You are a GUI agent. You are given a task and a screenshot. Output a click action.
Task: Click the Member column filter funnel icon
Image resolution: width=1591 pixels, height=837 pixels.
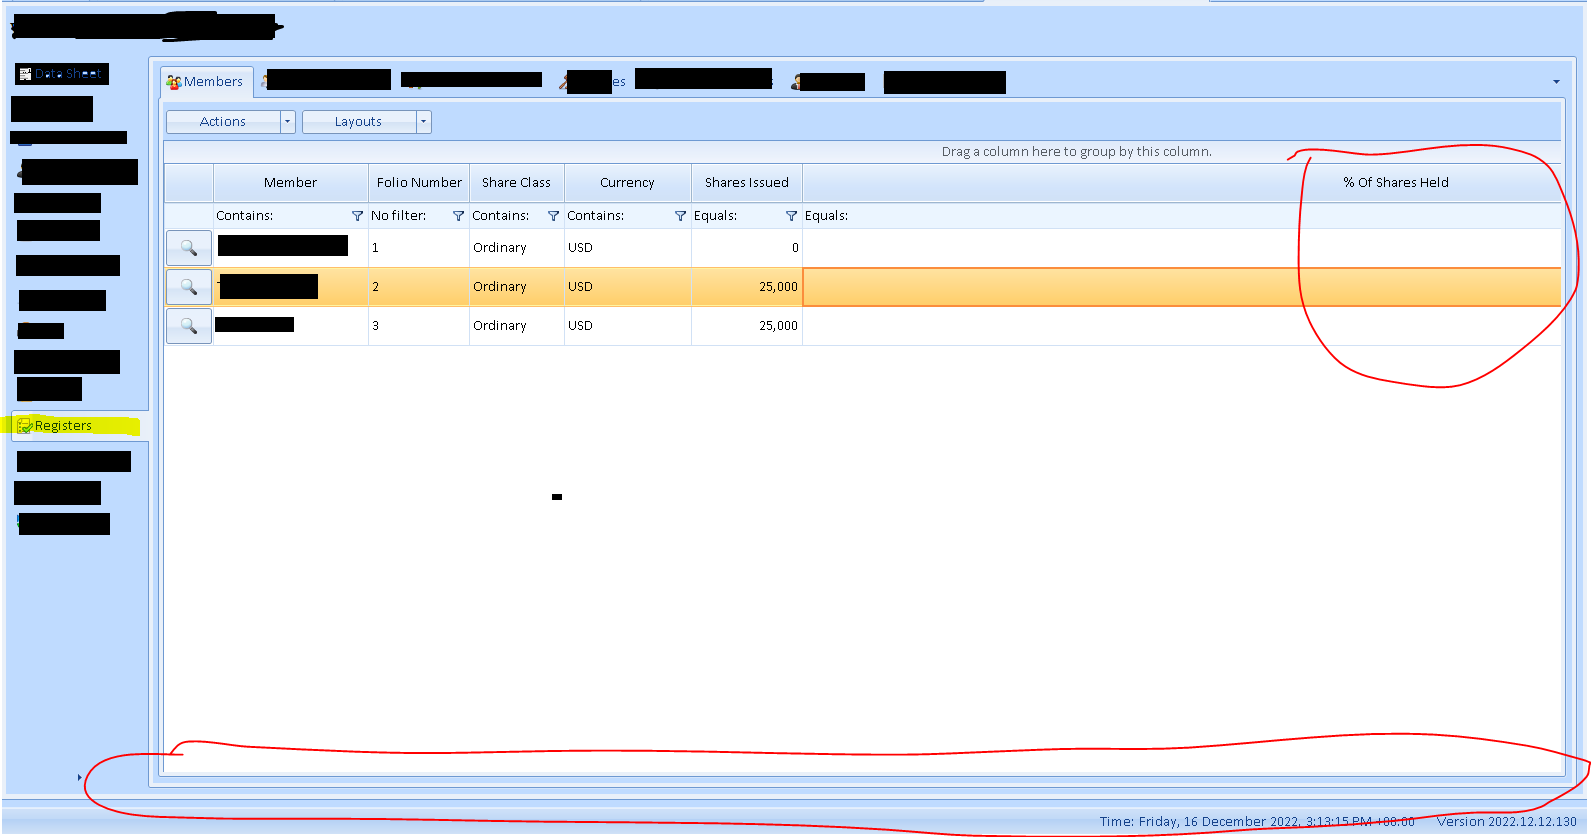click(x=357, y=216)
